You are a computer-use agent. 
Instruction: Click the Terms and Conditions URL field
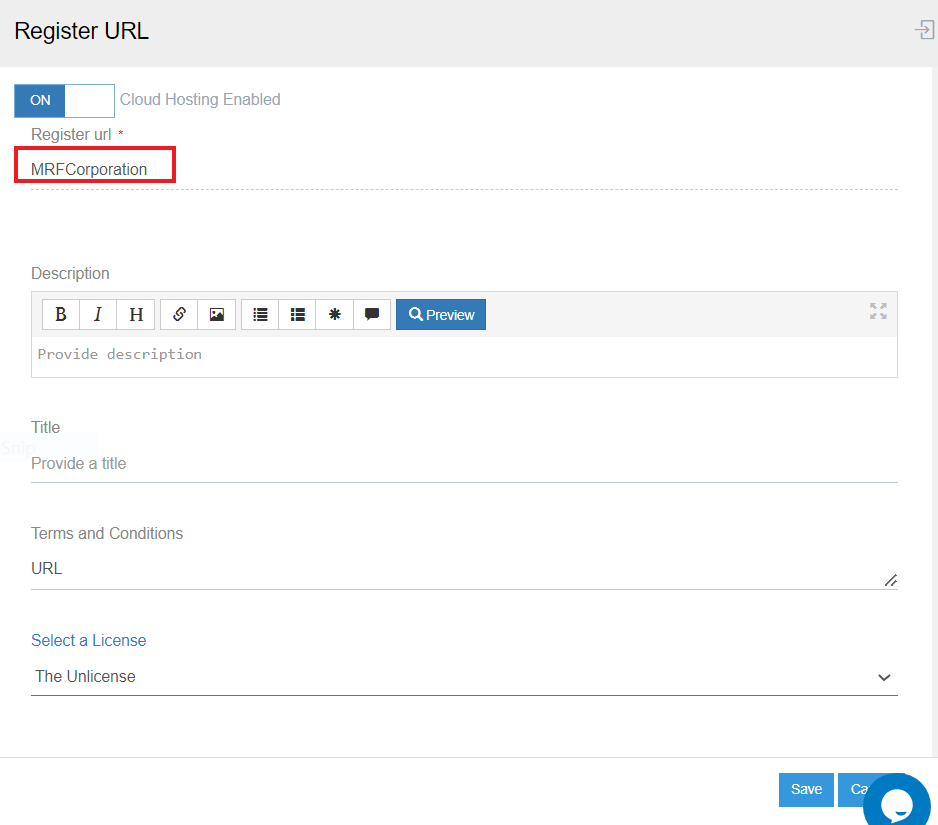pos(464,569)
